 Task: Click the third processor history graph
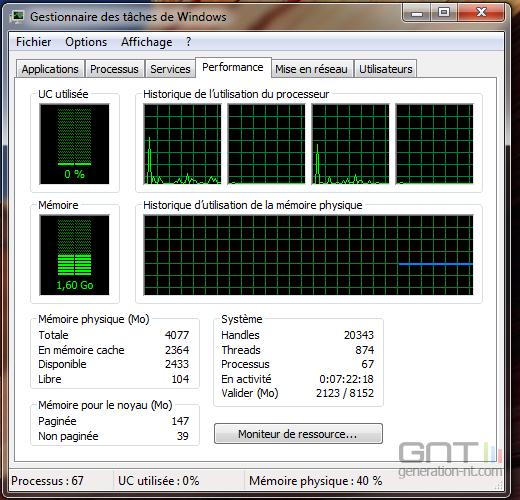350,144
